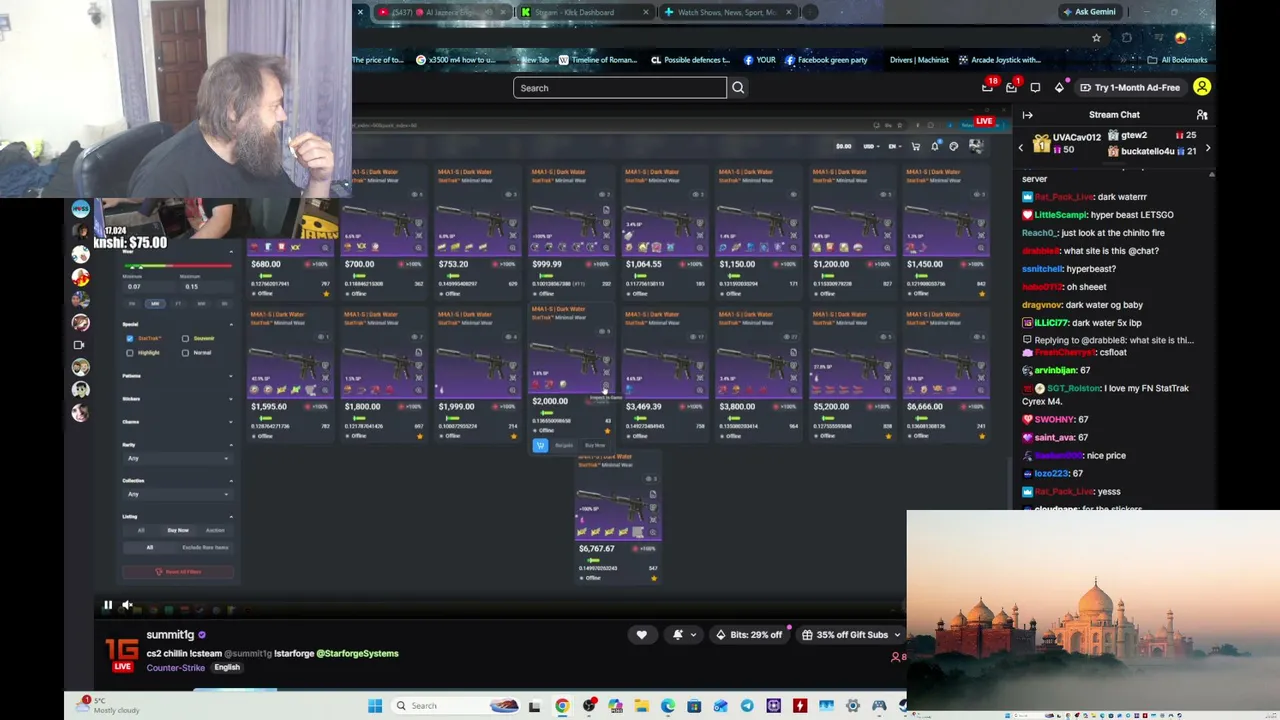The height and width of the screenshot is (720, 1280).
Task: Expand the Charms filter section
Action: pos(178,422)
